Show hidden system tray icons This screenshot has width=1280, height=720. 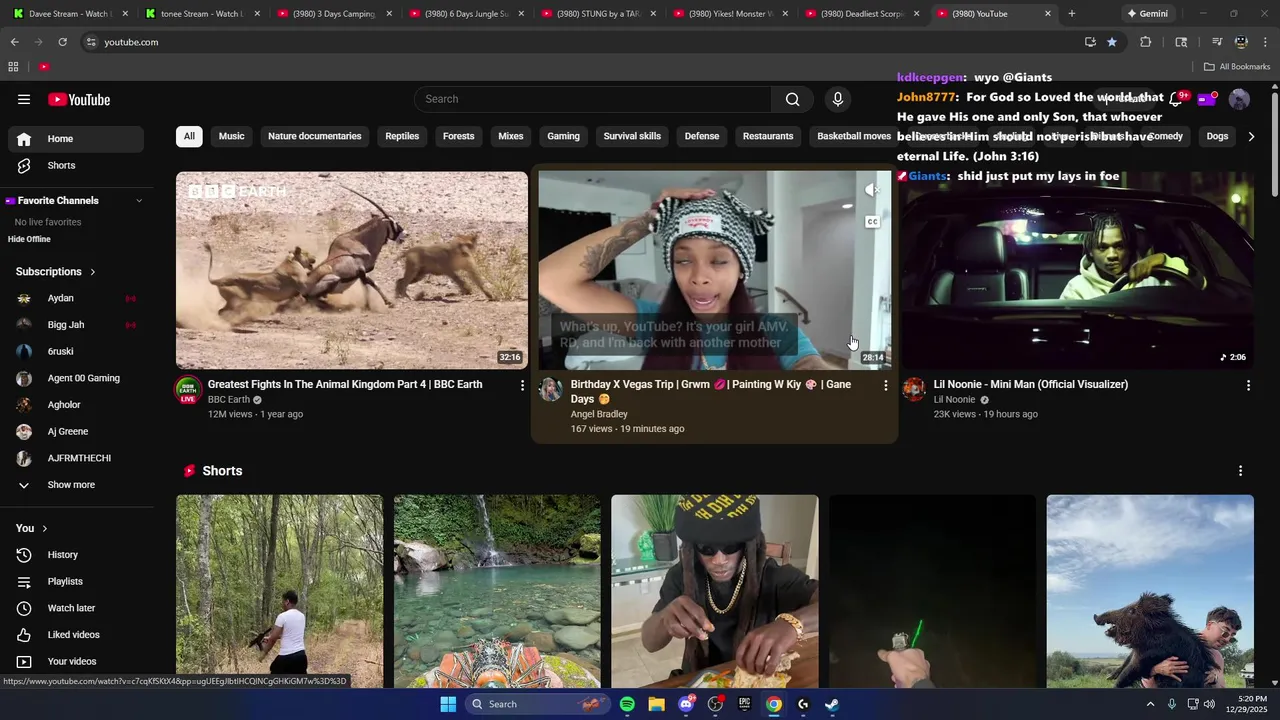point(1150,704)
